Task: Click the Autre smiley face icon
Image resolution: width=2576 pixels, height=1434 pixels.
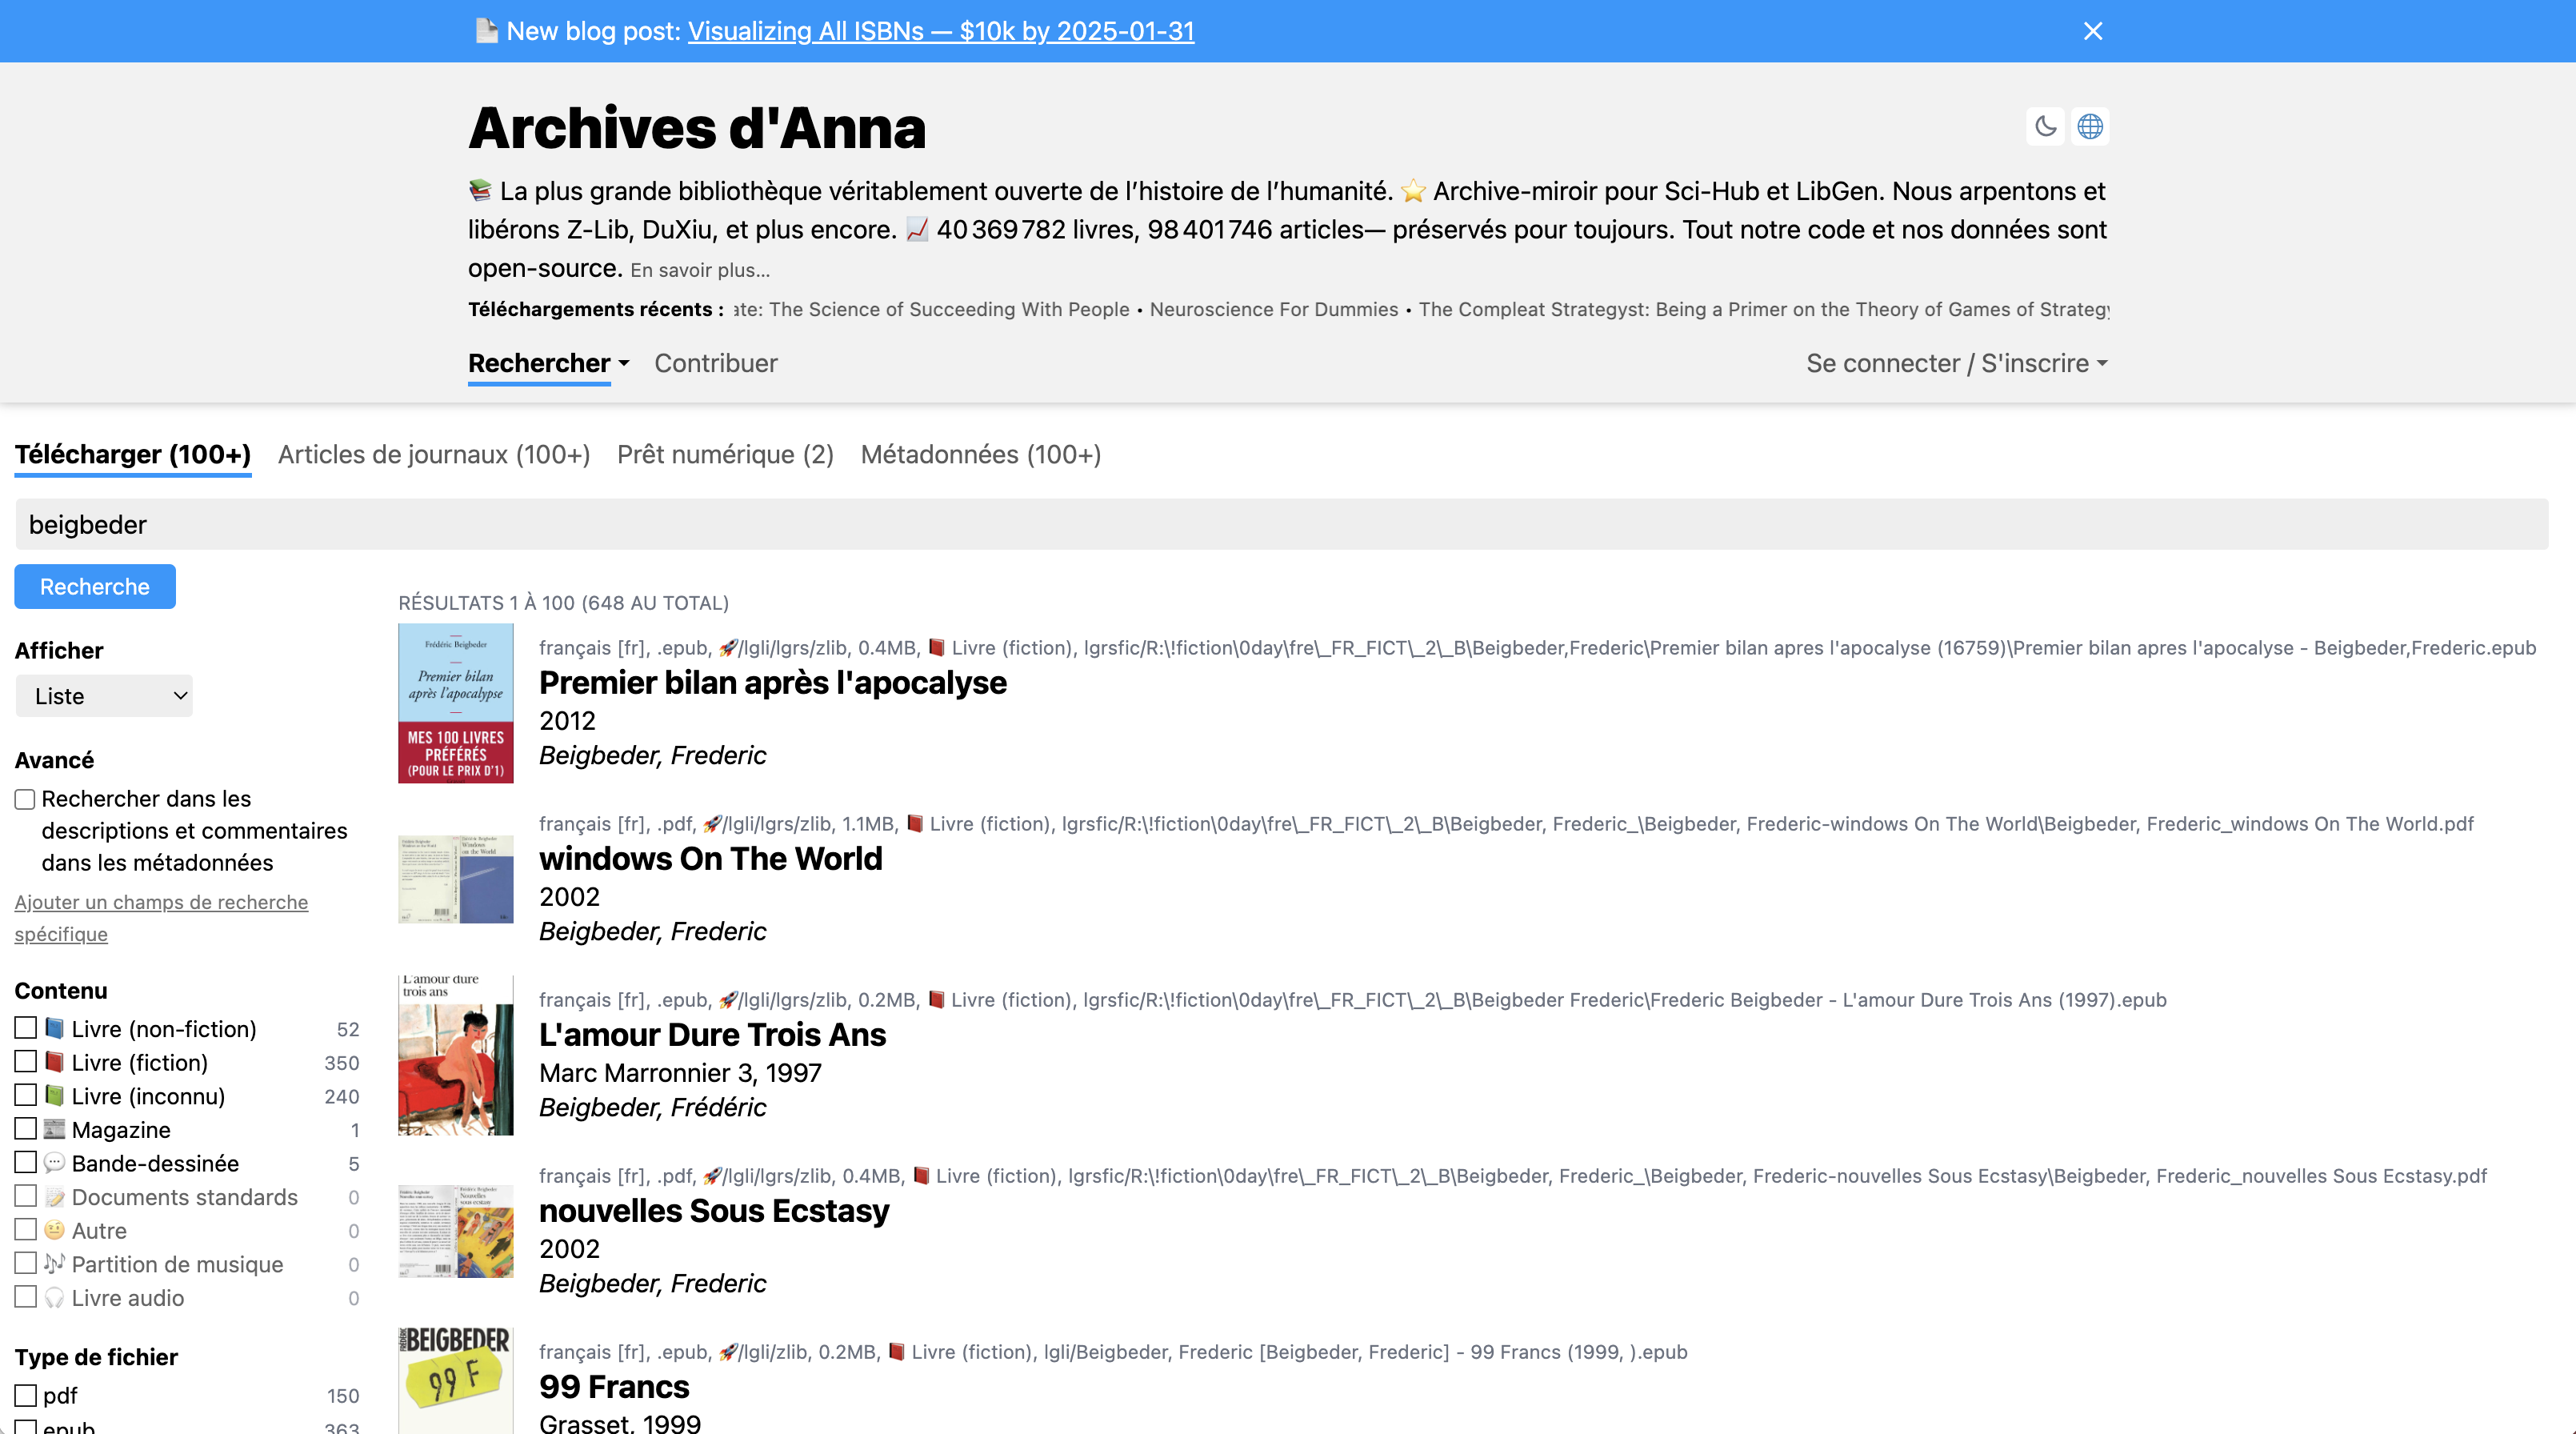Action: tap(55, 1230)
